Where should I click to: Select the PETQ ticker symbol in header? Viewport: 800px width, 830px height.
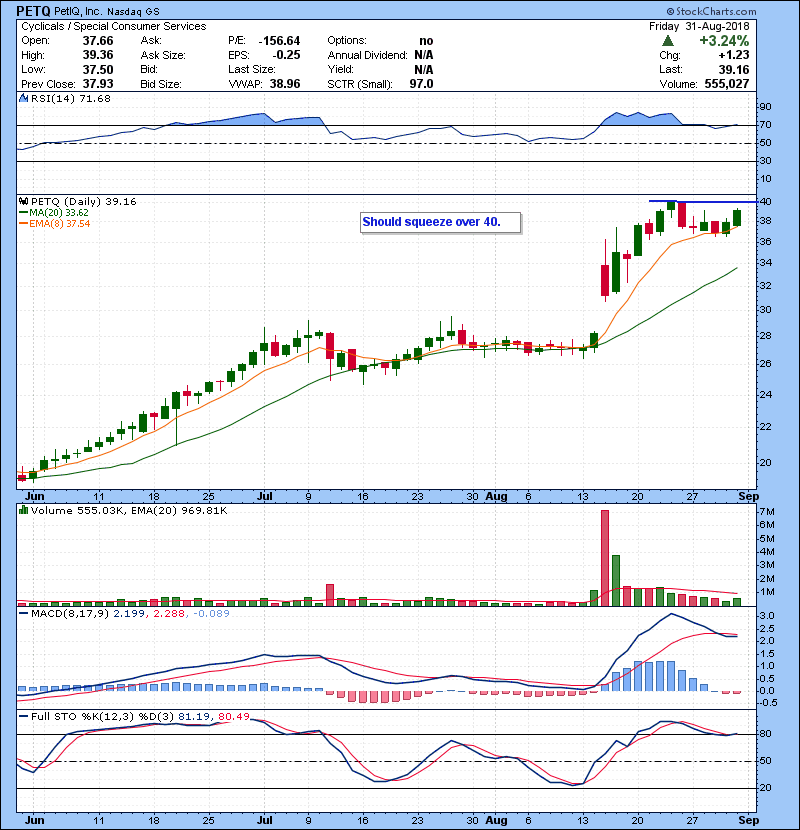click(x=33, y=11)
